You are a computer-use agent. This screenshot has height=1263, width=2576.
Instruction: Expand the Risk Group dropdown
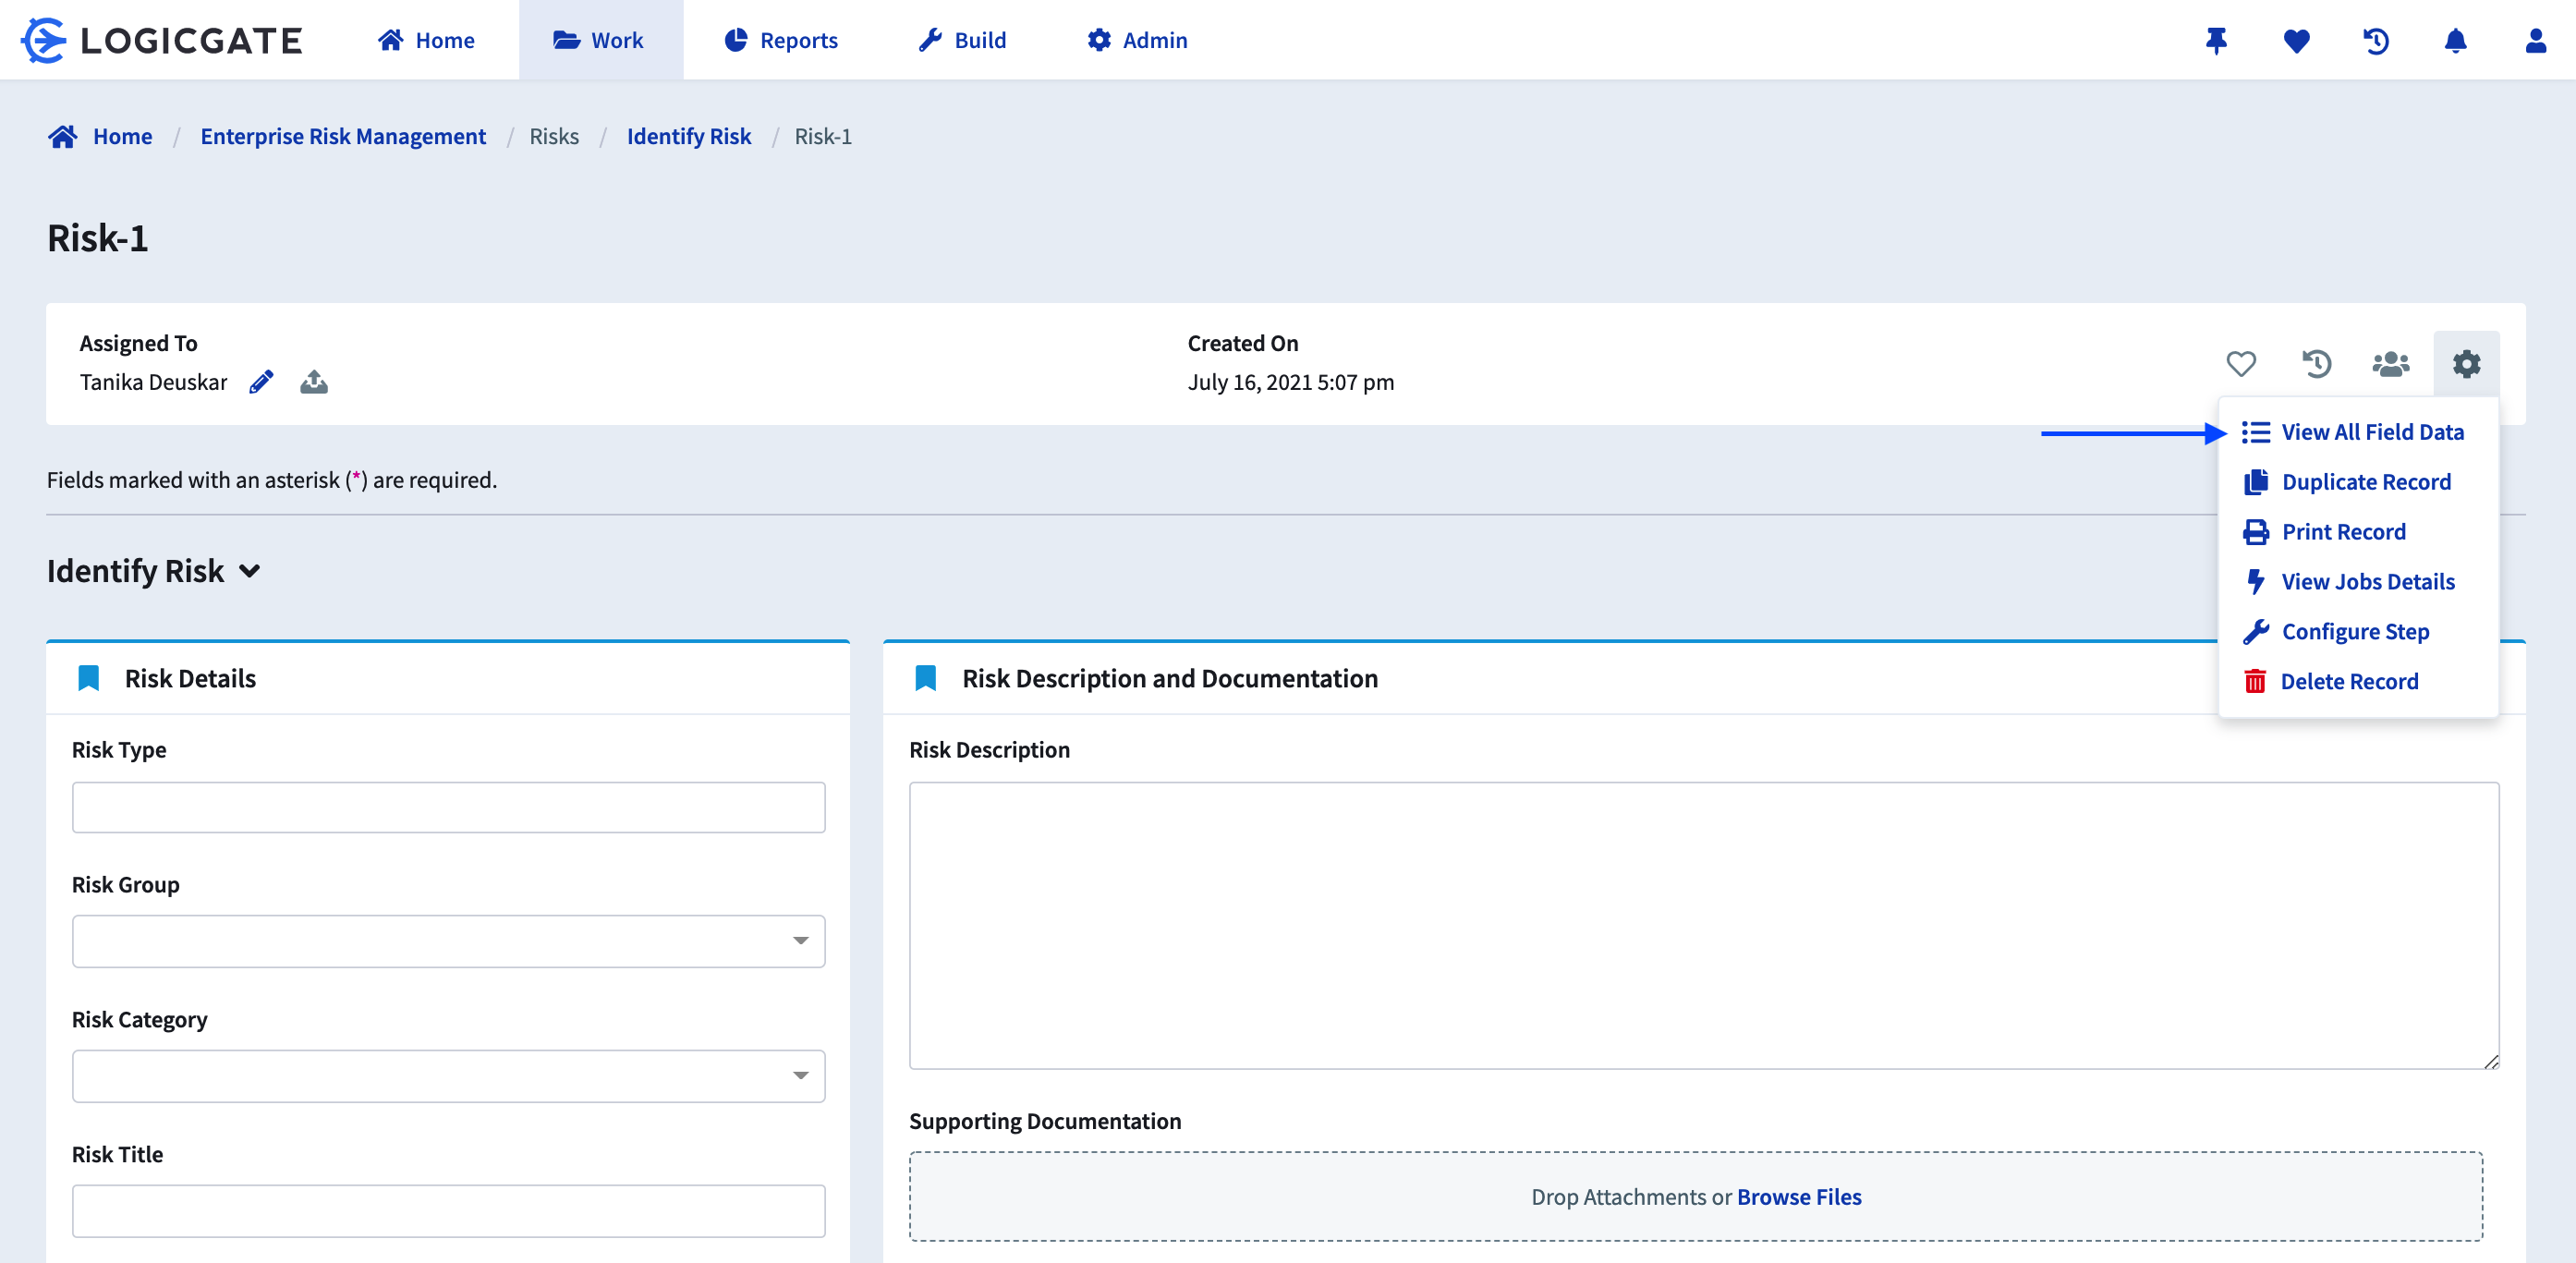(448, 940)
